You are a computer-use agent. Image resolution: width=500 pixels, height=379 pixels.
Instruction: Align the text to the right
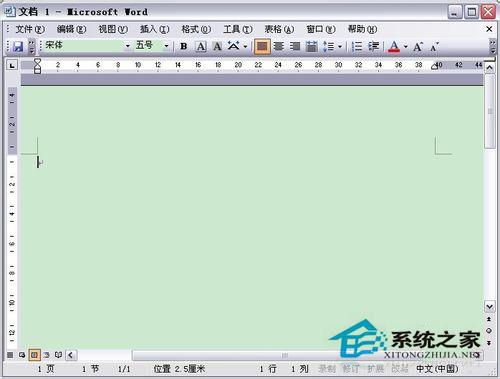click(x=295, y=46)
